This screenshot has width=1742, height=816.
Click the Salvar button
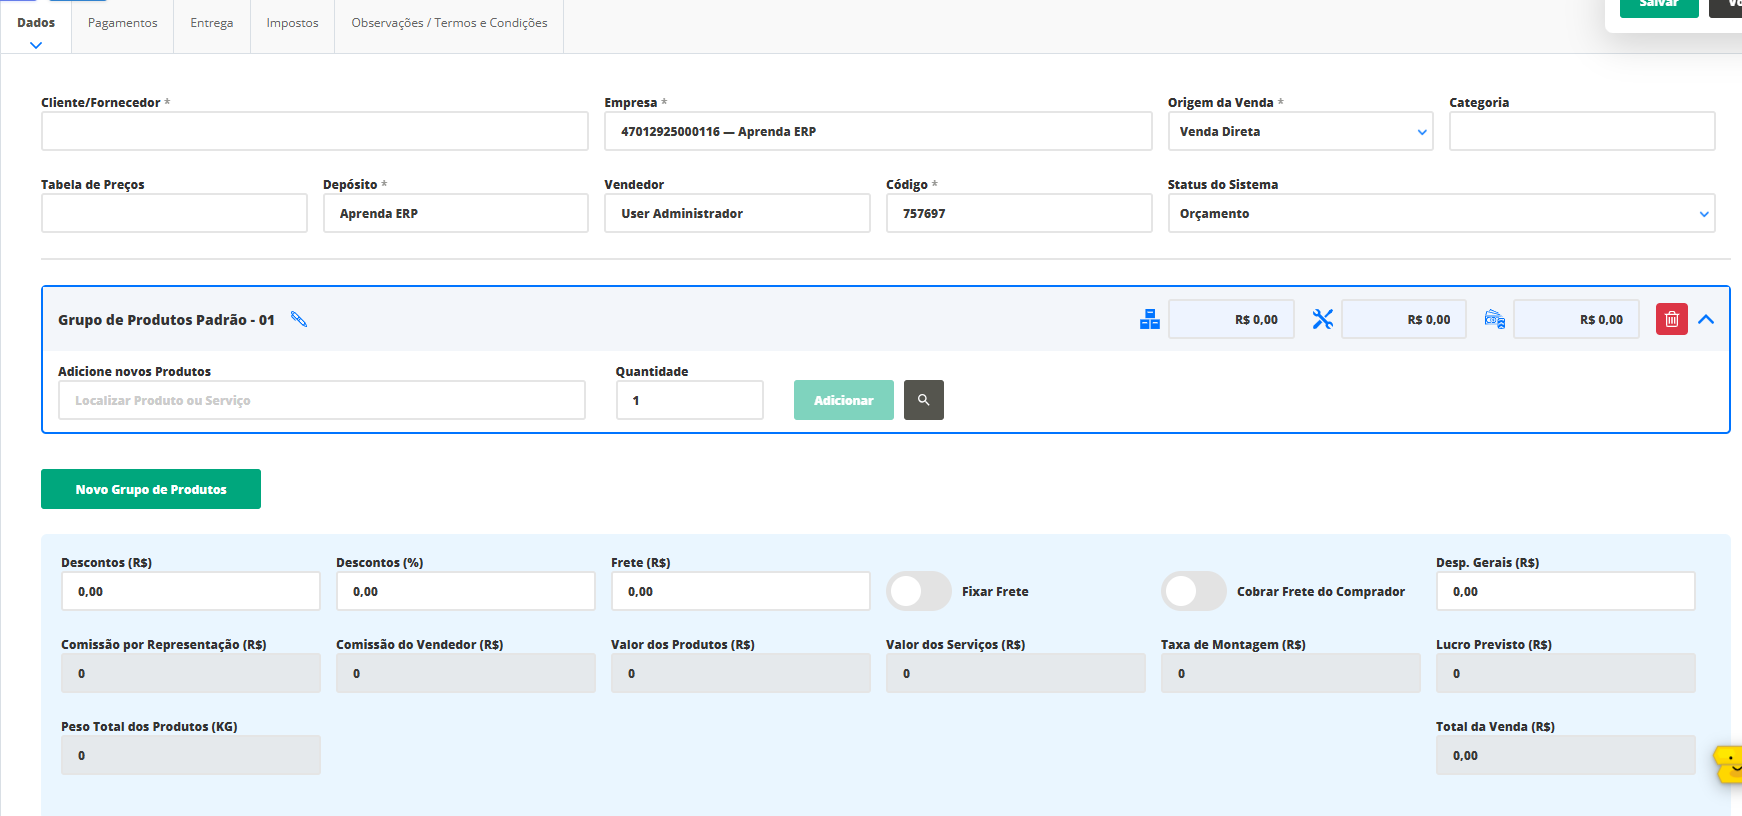click(x=1658, y=5)
